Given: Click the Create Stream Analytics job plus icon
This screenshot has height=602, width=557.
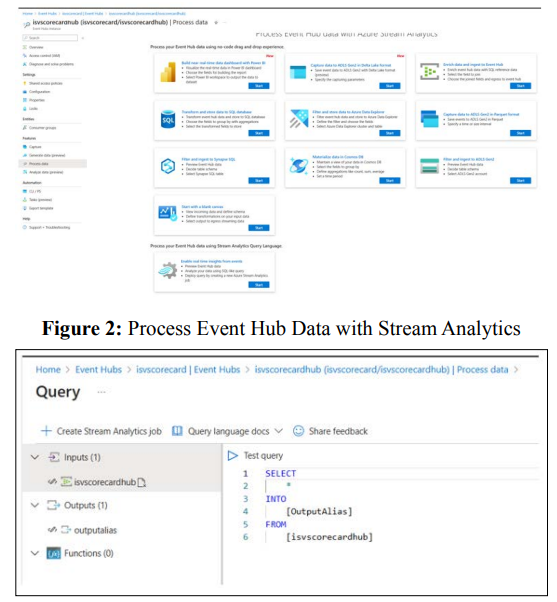Looking at the screenshot, I should coord(46,431).
